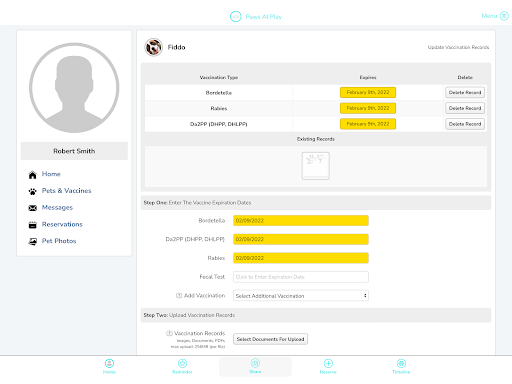Screen dimensions: 512x384
Task: Tap the Reserve plus icon in bottom bar
Action: [328, 363]
